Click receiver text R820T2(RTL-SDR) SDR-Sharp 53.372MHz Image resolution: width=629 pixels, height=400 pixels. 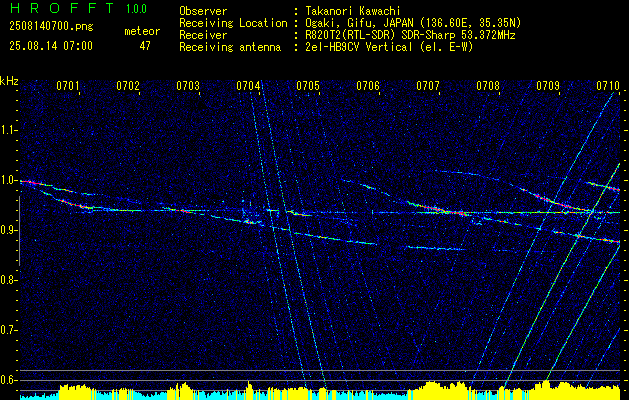(x=410, y=35)
